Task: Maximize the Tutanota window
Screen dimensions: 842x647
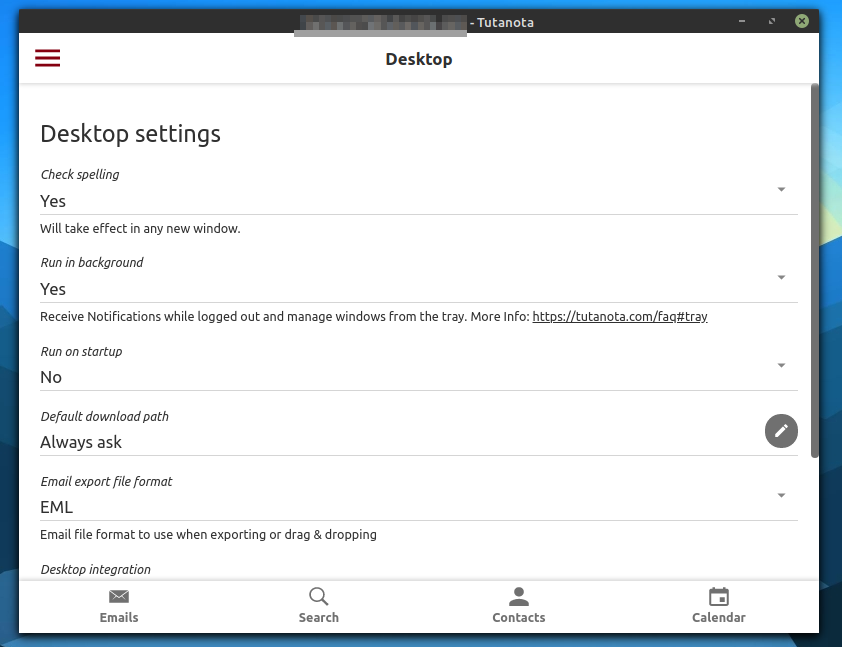Action: point(772,21)
